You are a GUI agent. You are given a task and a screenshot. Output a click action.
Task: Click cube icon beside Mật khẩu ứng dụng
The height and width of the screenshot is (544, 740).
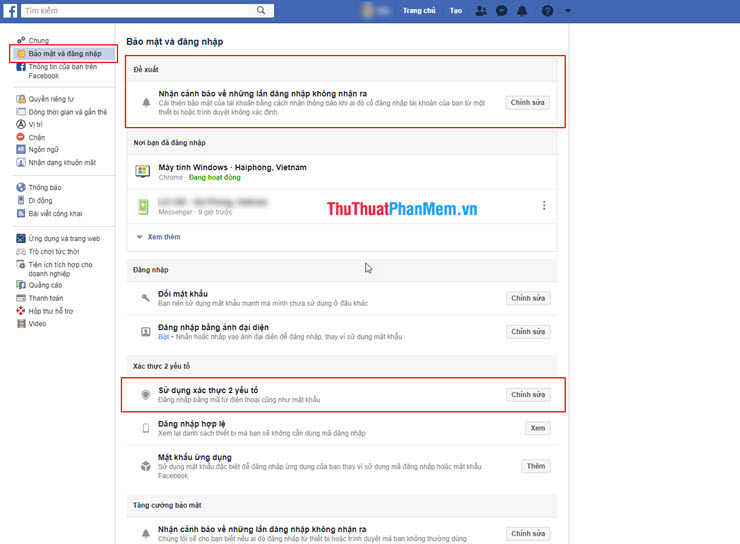point(146,466)
